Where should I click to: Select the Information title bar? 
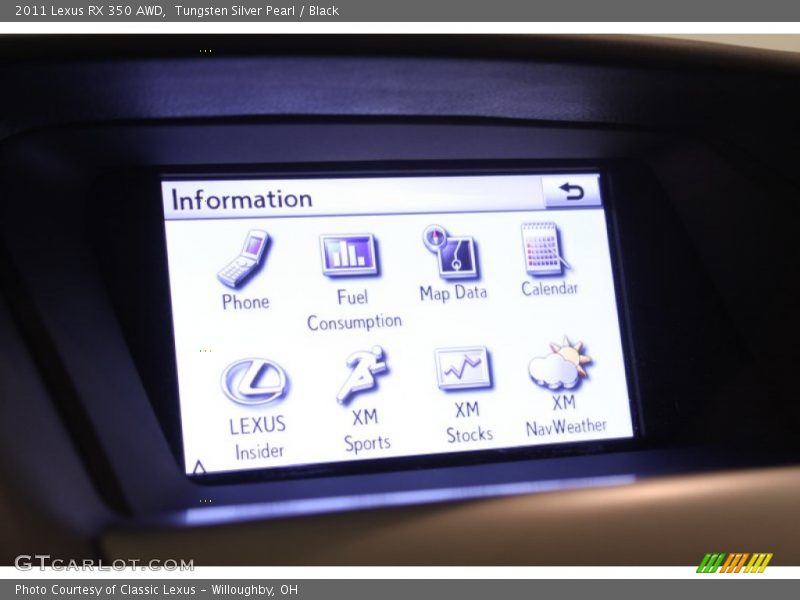240,198
